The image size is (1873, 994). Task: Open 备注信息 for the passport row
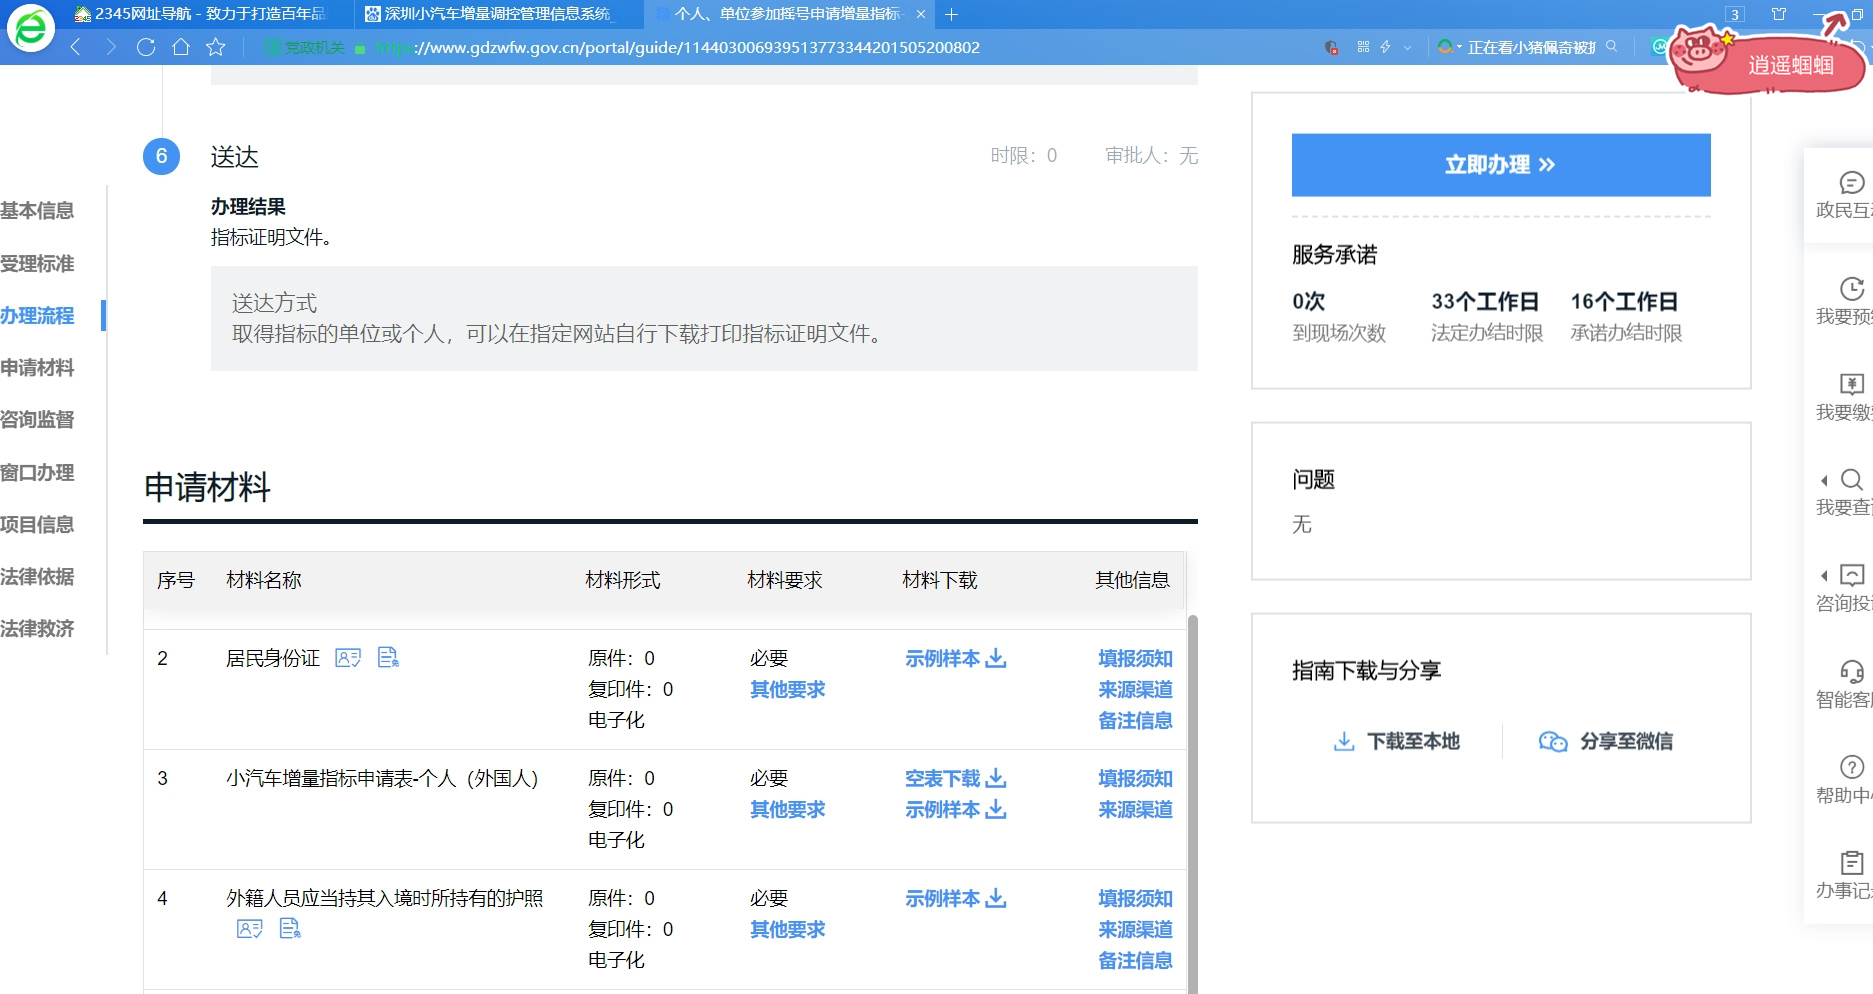point(1135,960)
